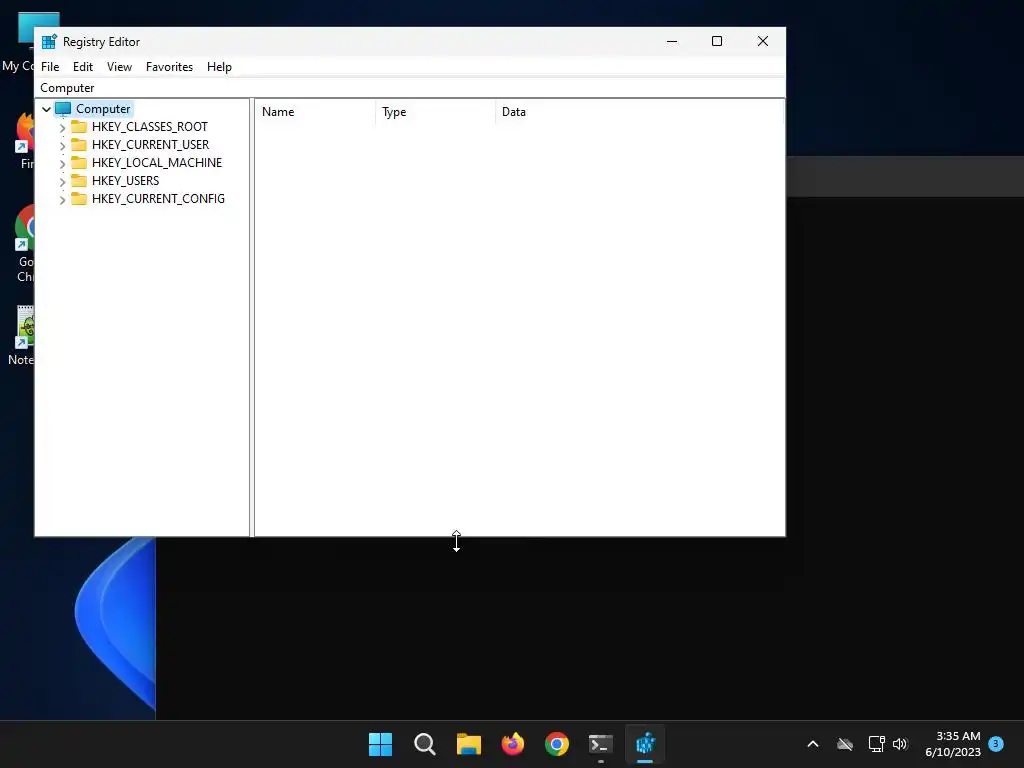Select HKEY_LOCAL_MACHINE text label
This screenshot has width=1024, height=768.
click(x=157, y=163)
